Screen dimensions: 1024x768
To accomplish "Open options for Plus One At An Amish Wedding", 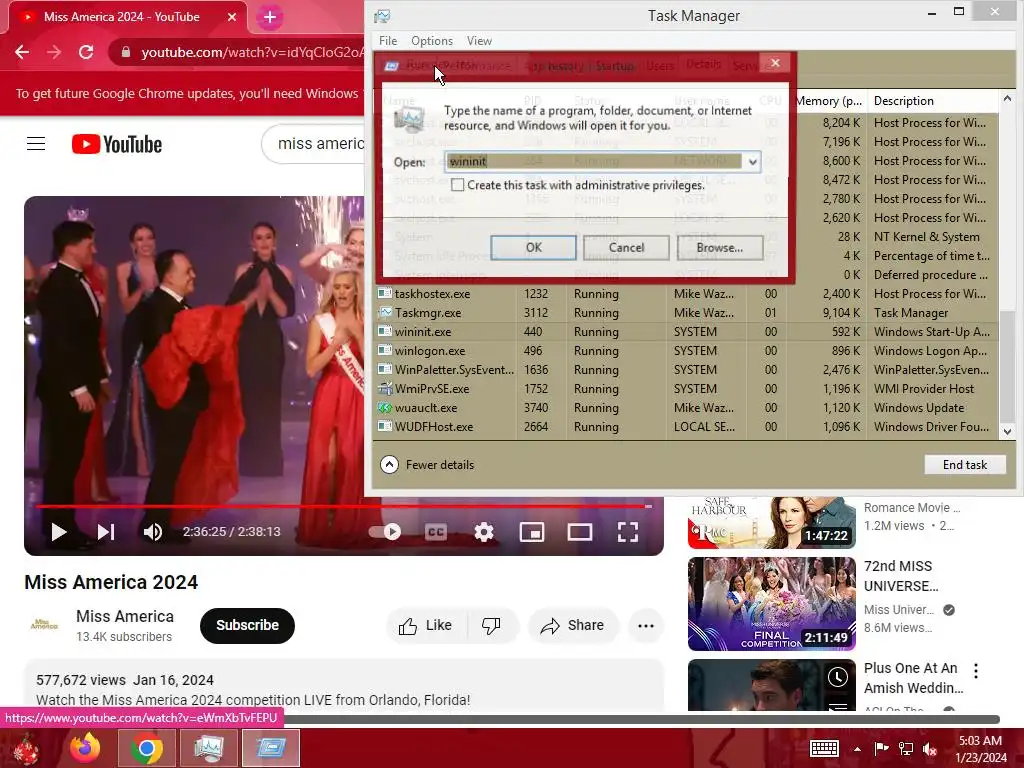I will point(976,671).
